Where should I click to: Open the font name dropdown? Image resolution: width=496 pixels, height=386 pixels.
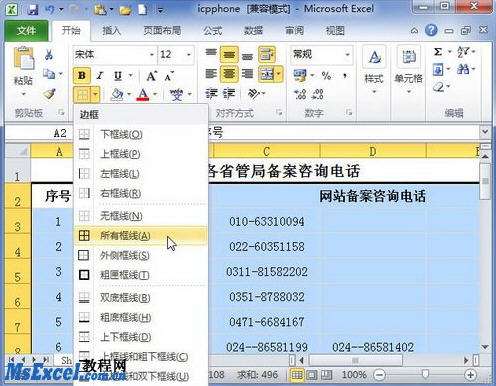point(152,54)
